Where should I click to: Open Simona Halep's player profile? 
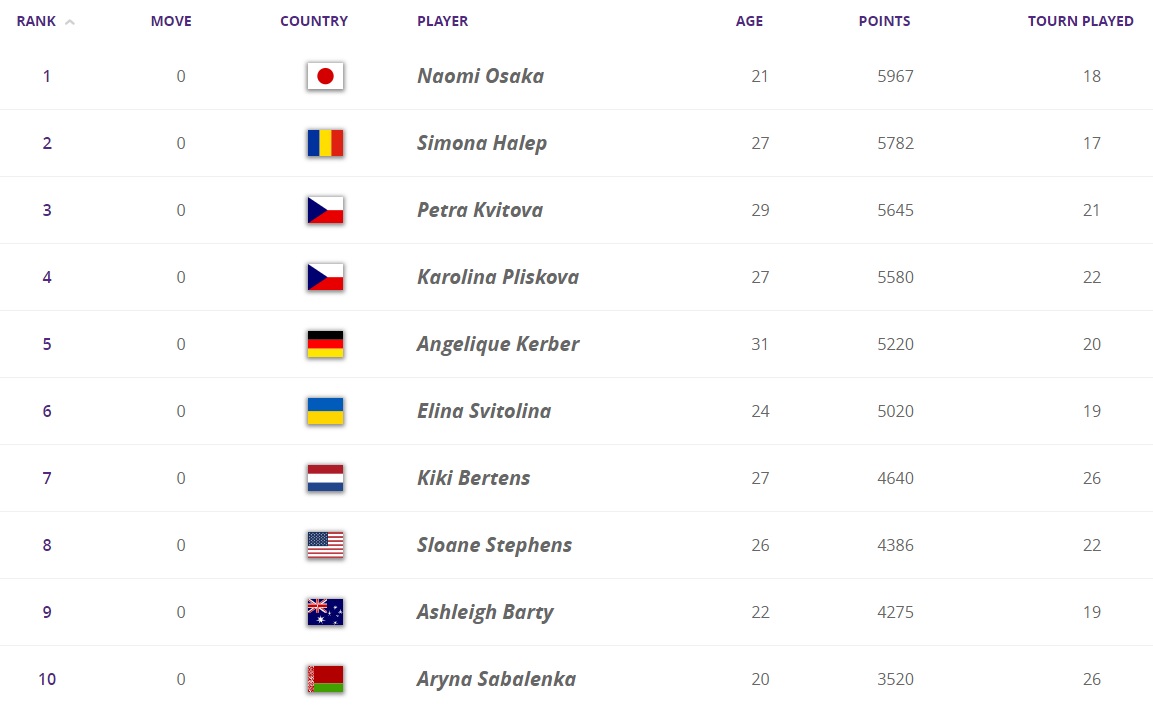coord(481,143)
